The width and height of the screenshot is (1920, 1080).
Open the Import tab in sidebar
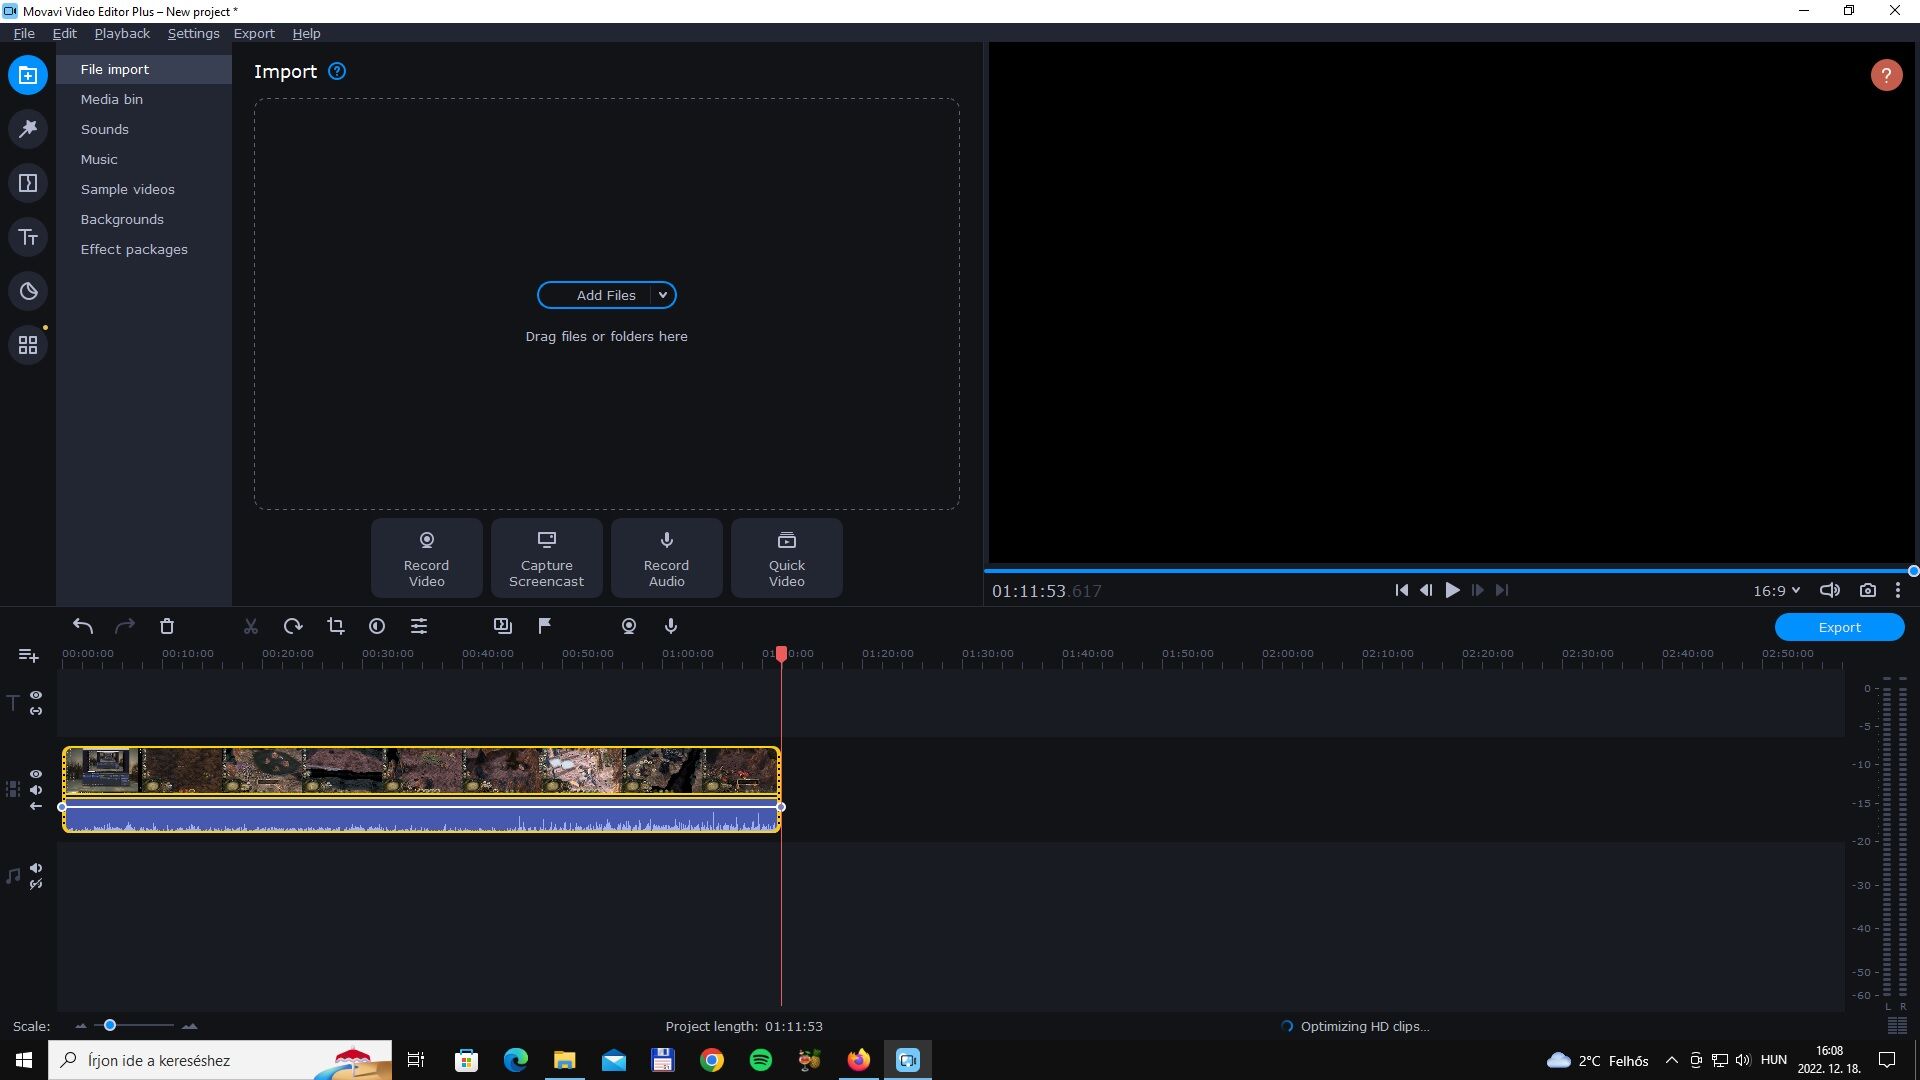pos(28,75)
